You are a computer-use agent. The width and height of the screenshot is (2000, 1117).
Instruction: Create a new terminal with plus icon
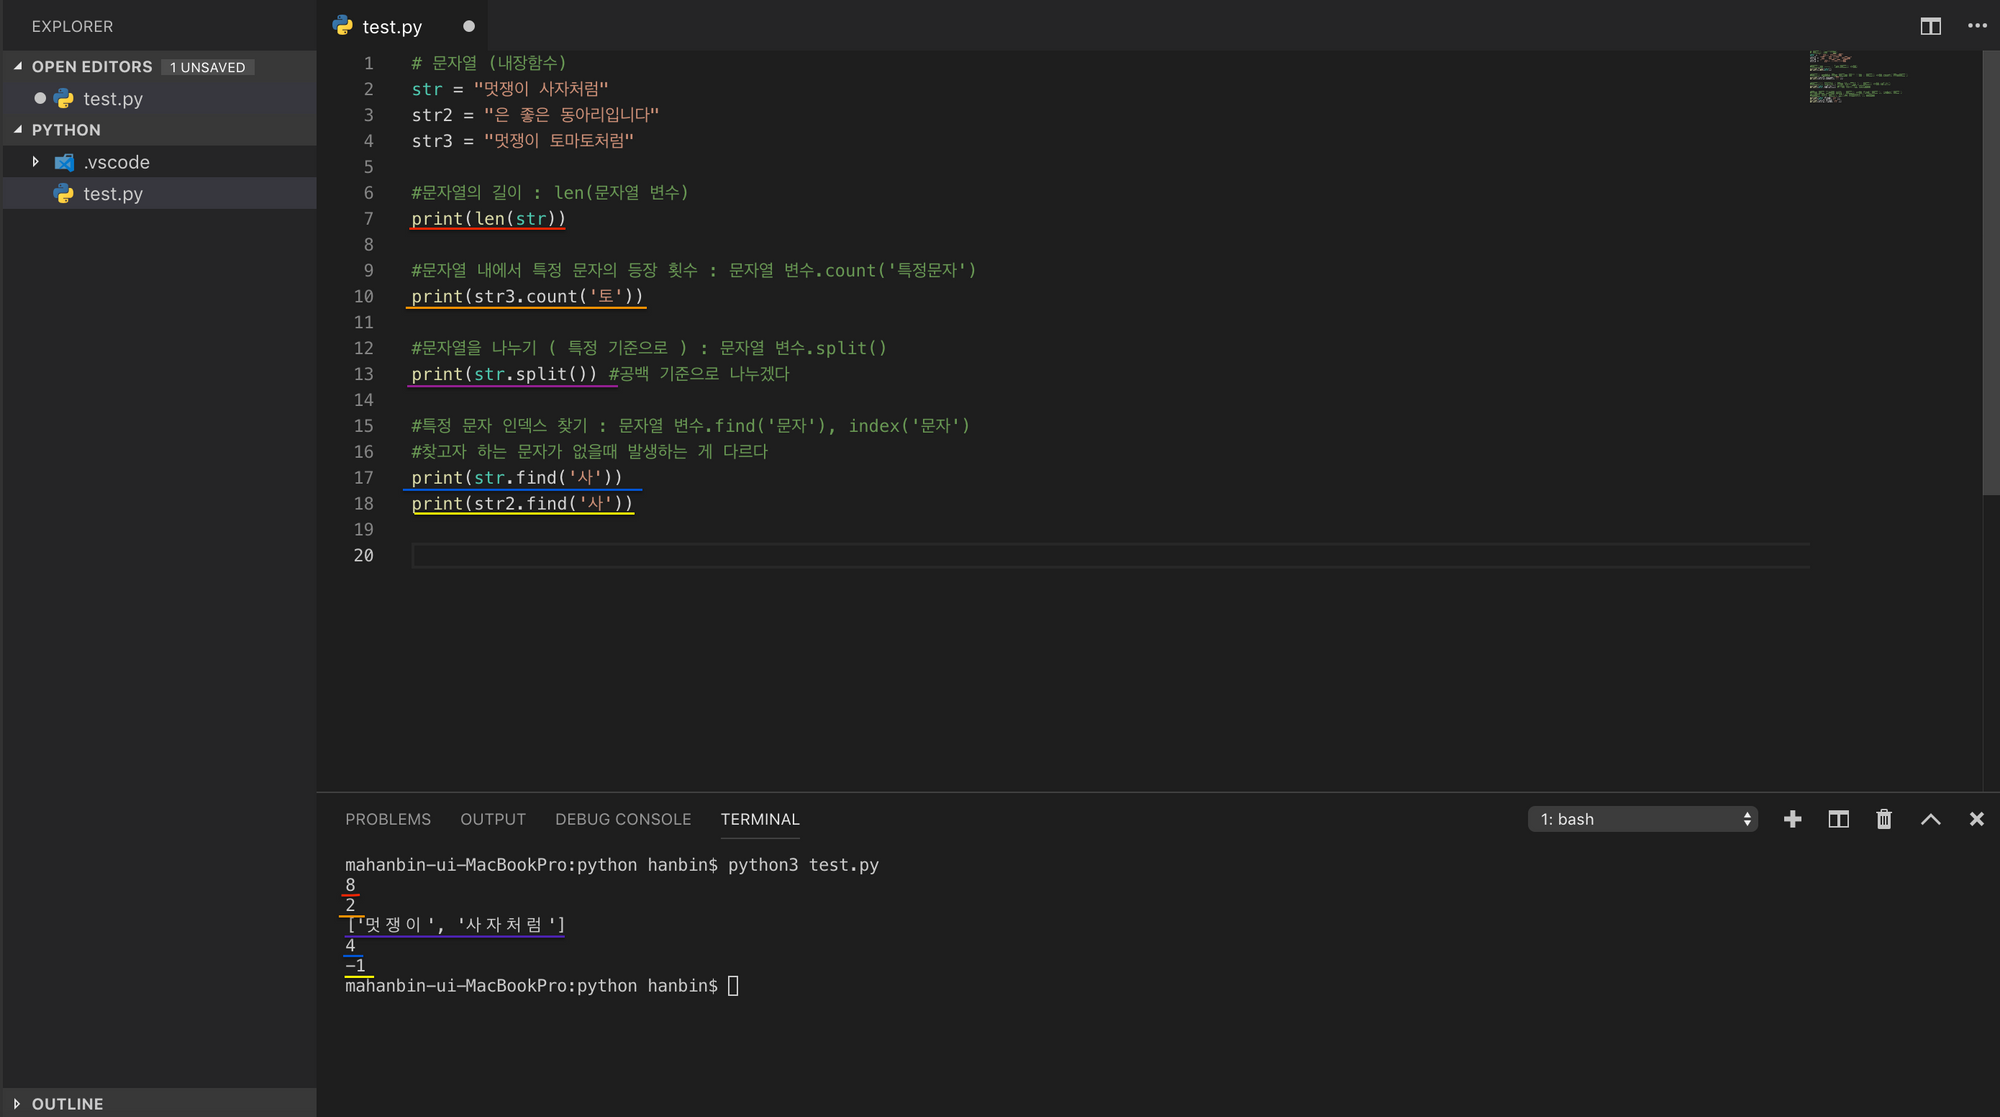[x=1792, y=819]
